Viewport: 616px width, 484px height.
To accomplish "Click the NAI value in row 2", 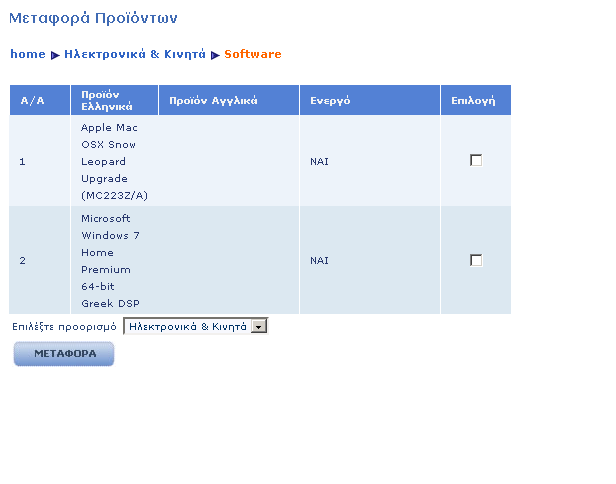I will point(319,260).
